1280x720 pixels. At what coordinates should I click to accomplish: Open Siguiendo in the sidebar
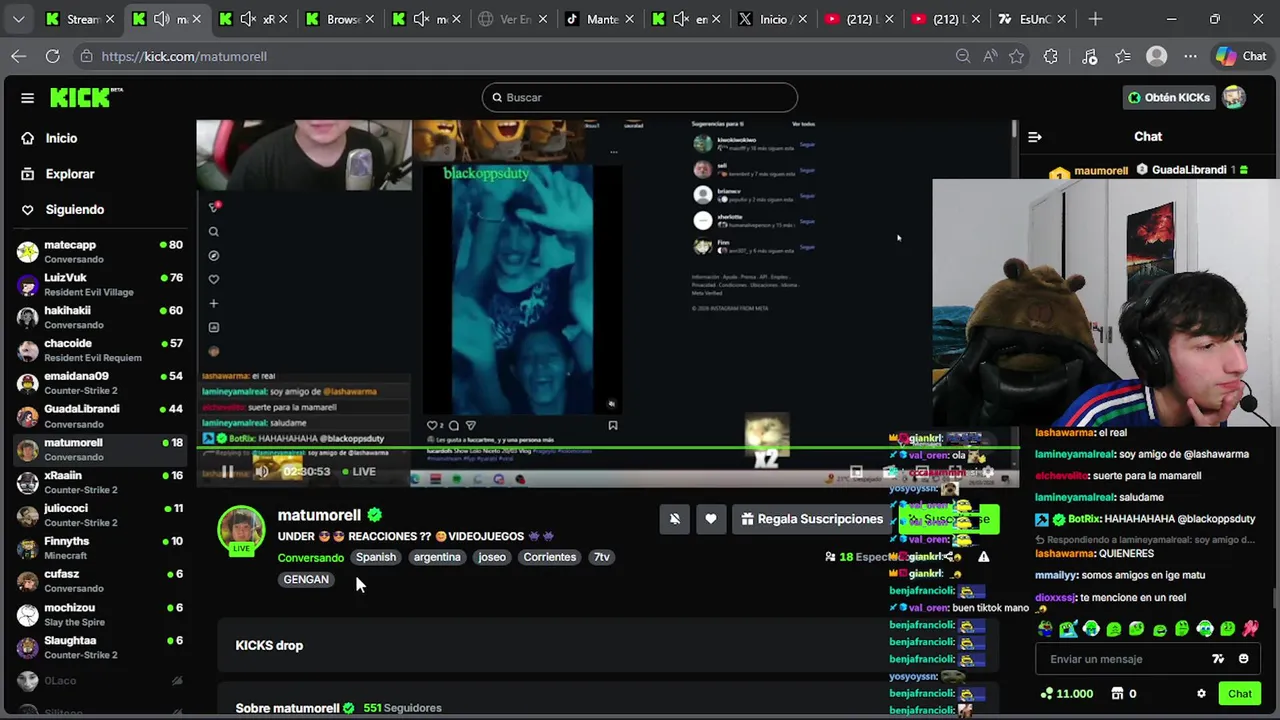coord(75,209)
